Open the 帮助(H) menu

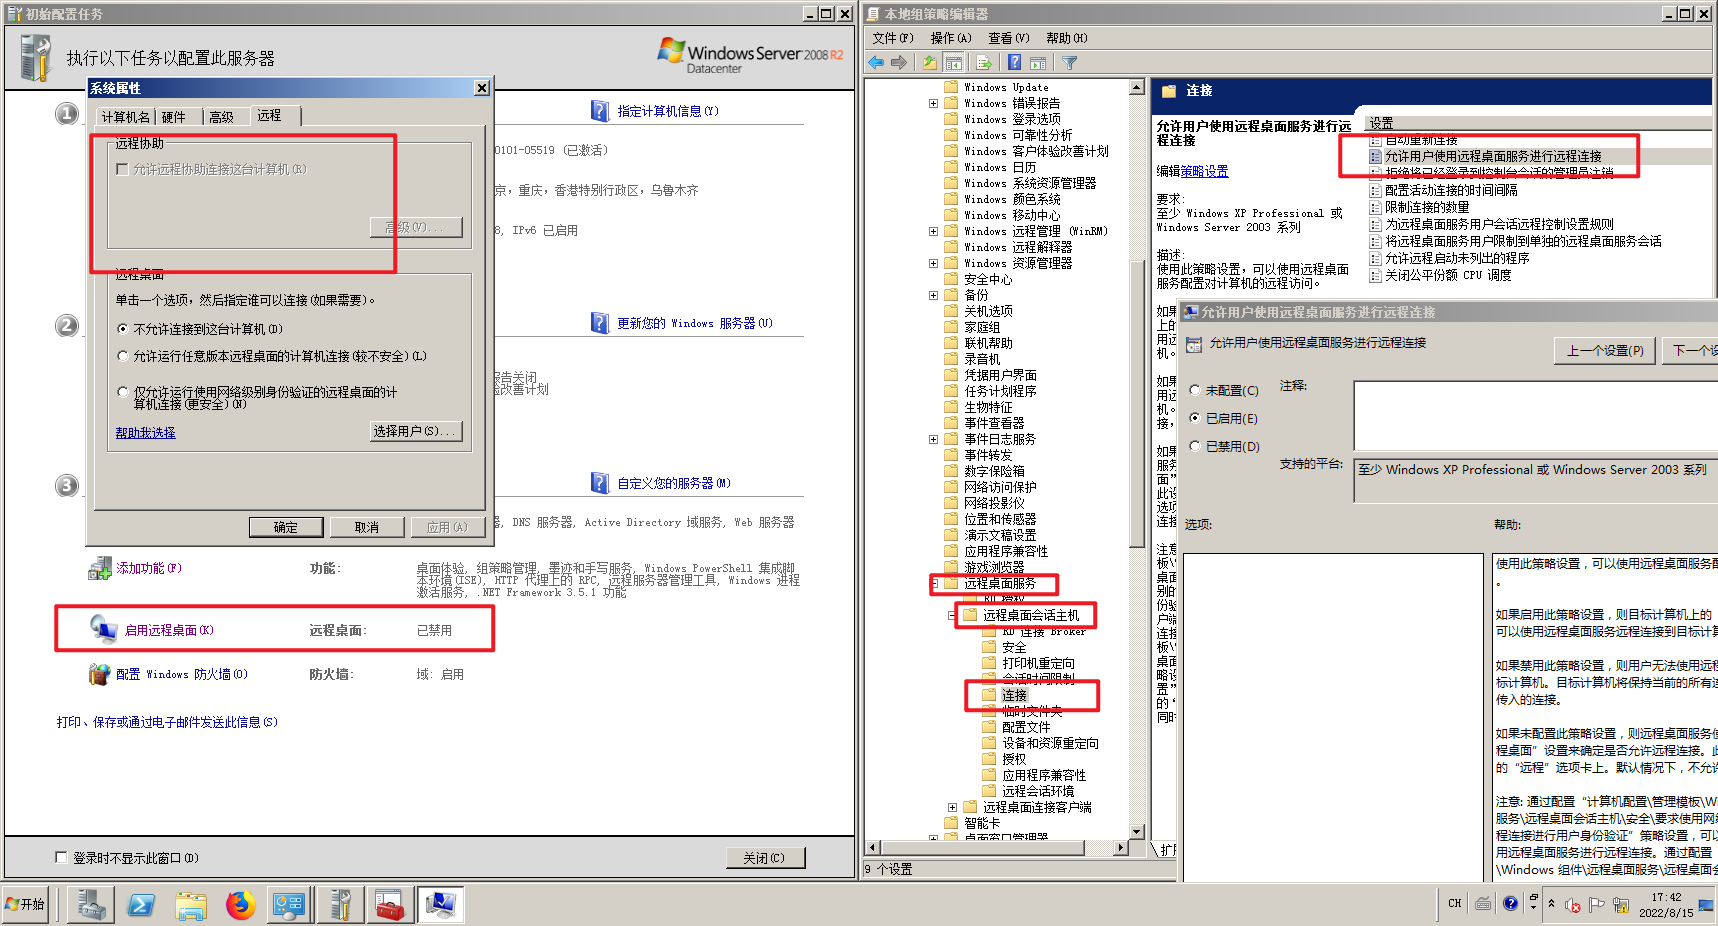[x=1067, y=38]
